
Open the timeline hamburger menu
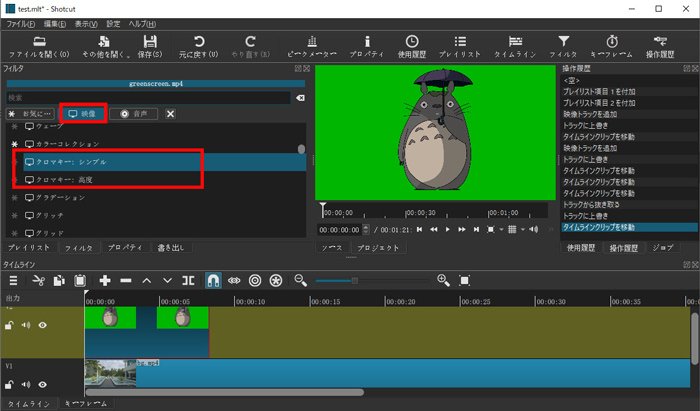click(13, 281)
